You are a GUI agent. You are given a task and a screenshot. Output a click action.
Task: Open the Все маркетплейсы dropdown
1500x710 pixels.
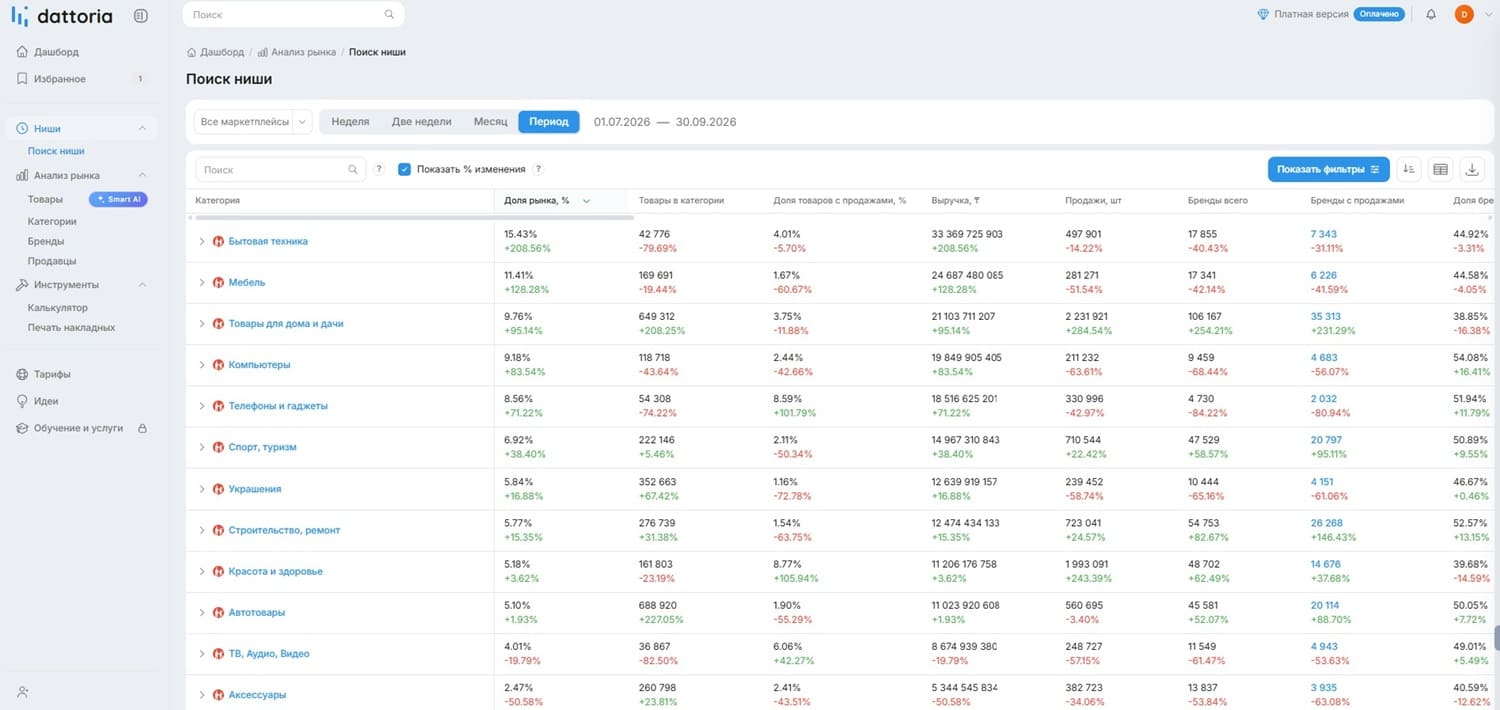click(x=254, y=122)
